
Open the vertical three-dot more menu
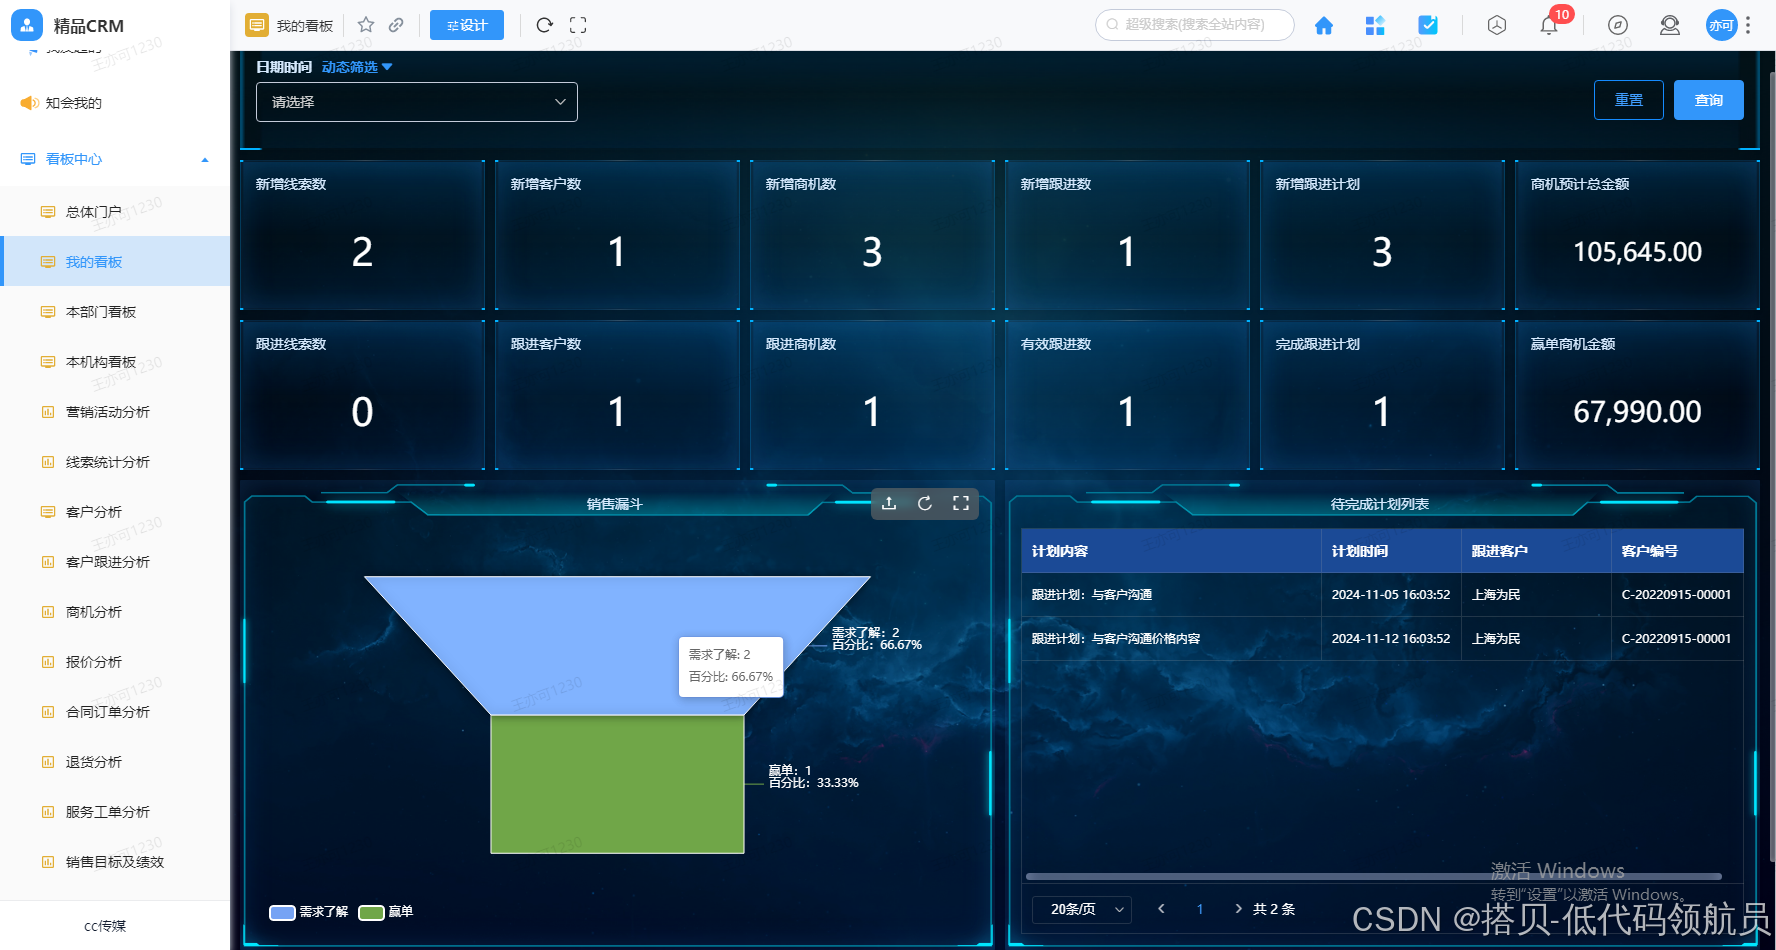coord(1748,25)
